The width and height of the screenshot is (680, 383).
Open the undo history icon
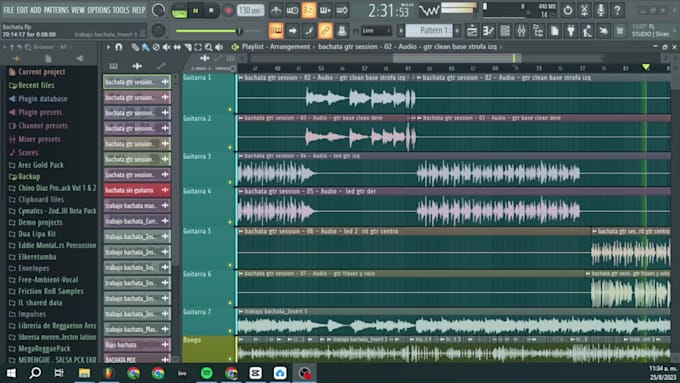568,10
